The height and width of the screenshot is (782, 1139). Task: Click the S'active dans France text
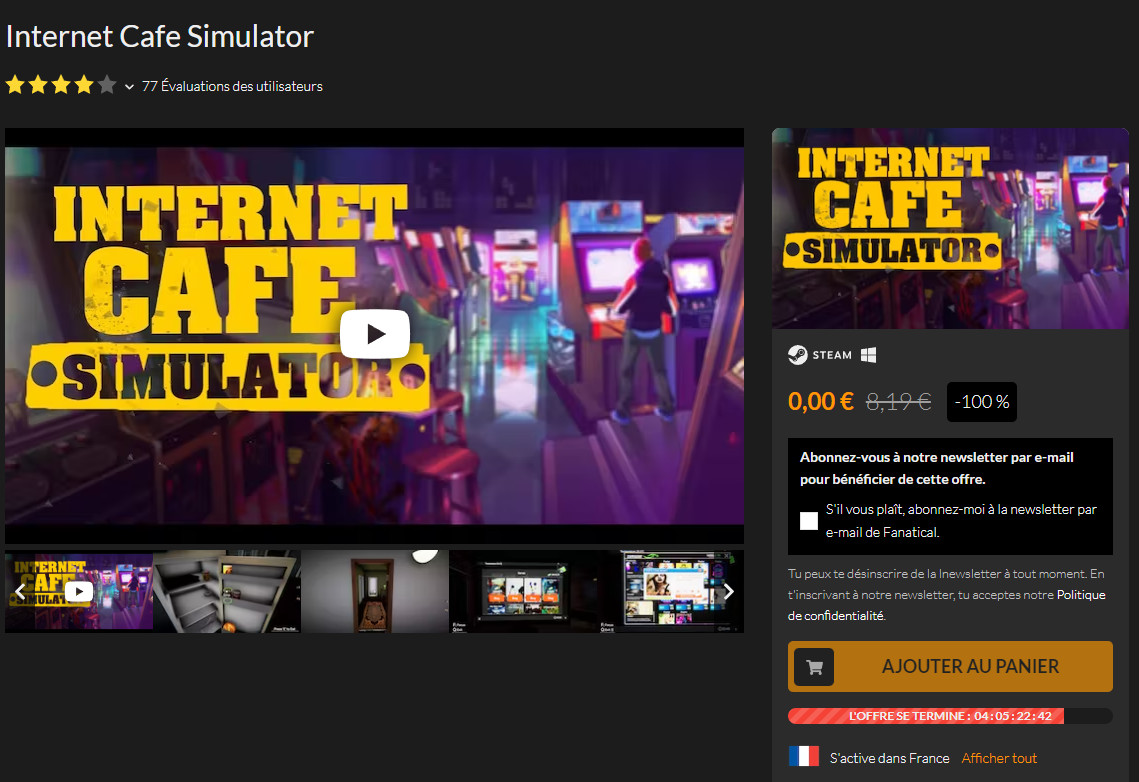pos(889,758)
